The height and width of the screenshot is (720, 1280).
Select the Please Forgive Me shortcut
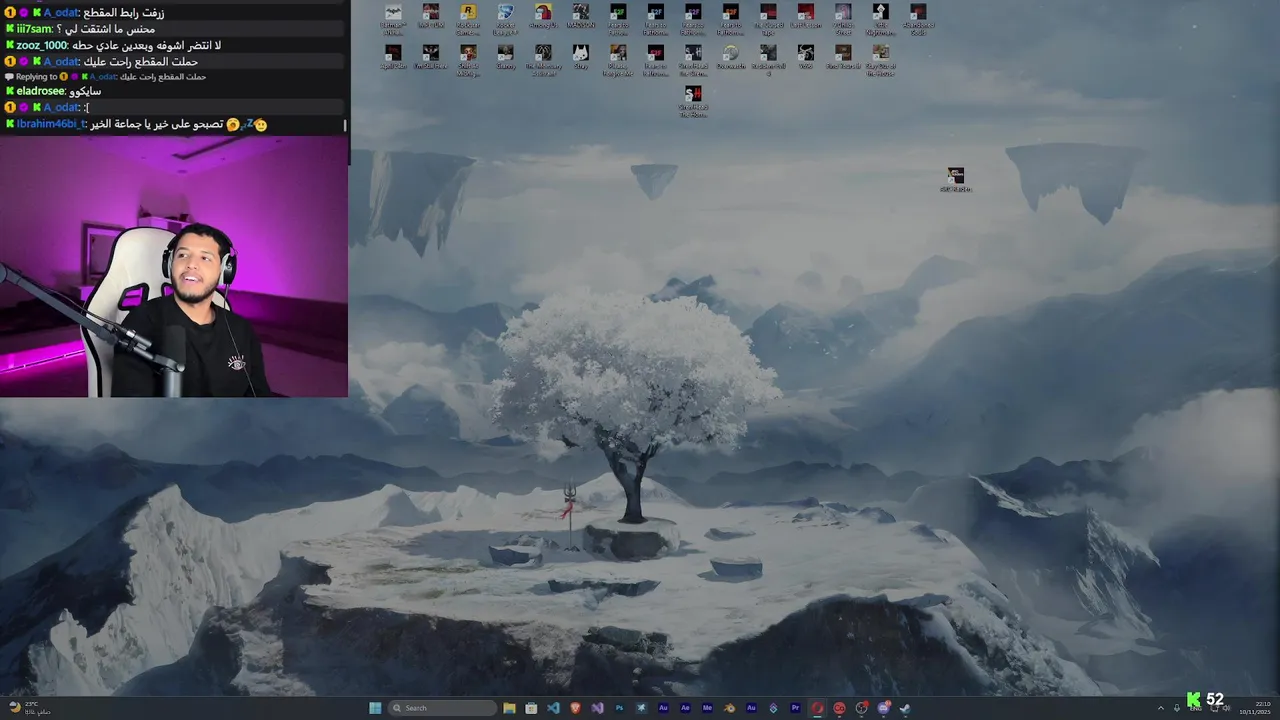[x=618, y=59]
